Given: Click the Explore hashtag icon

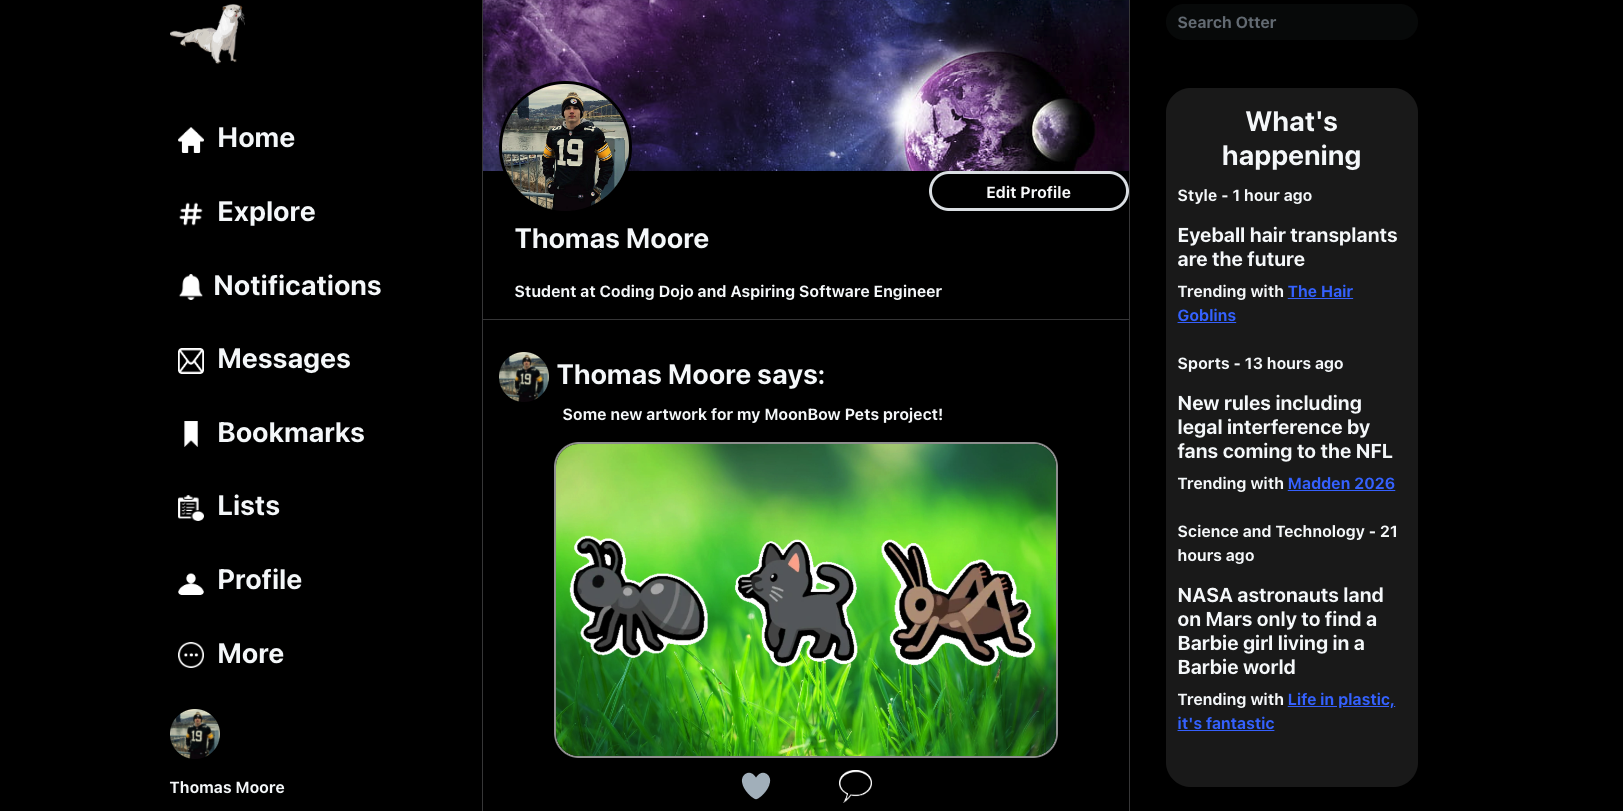Looking at the screenshot, I should tap(191, 213).
